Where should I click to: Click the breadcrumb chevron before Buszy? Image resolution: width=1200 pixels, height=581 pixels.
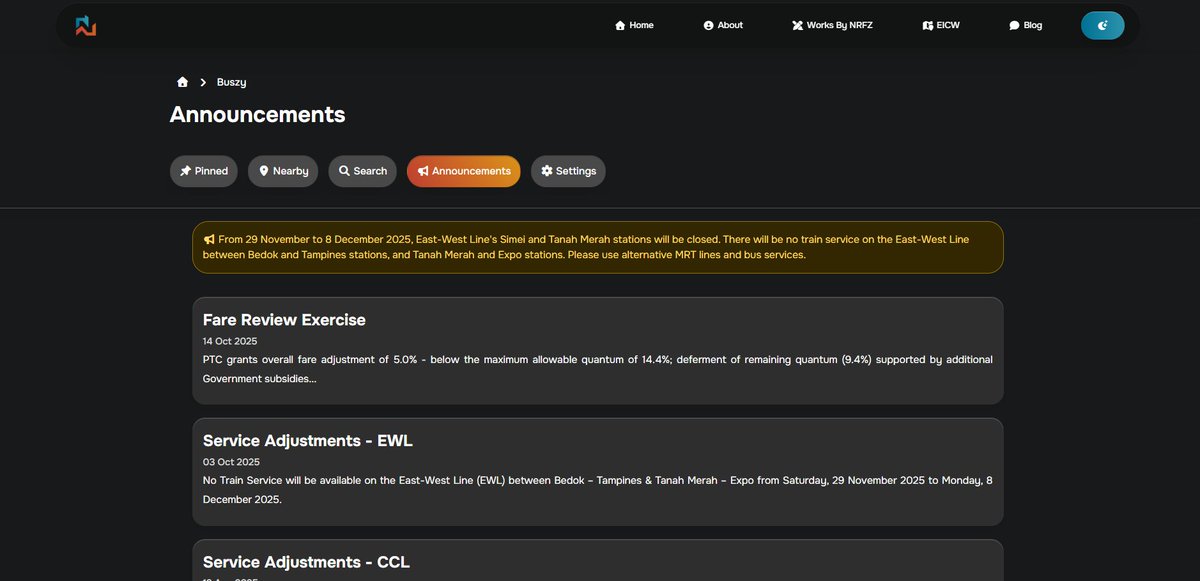pyautogui.click(x=203, y=82)
